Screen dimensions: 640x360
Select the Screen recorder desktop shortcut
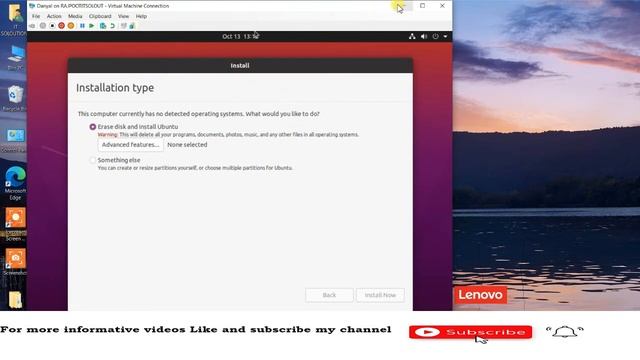15,224
